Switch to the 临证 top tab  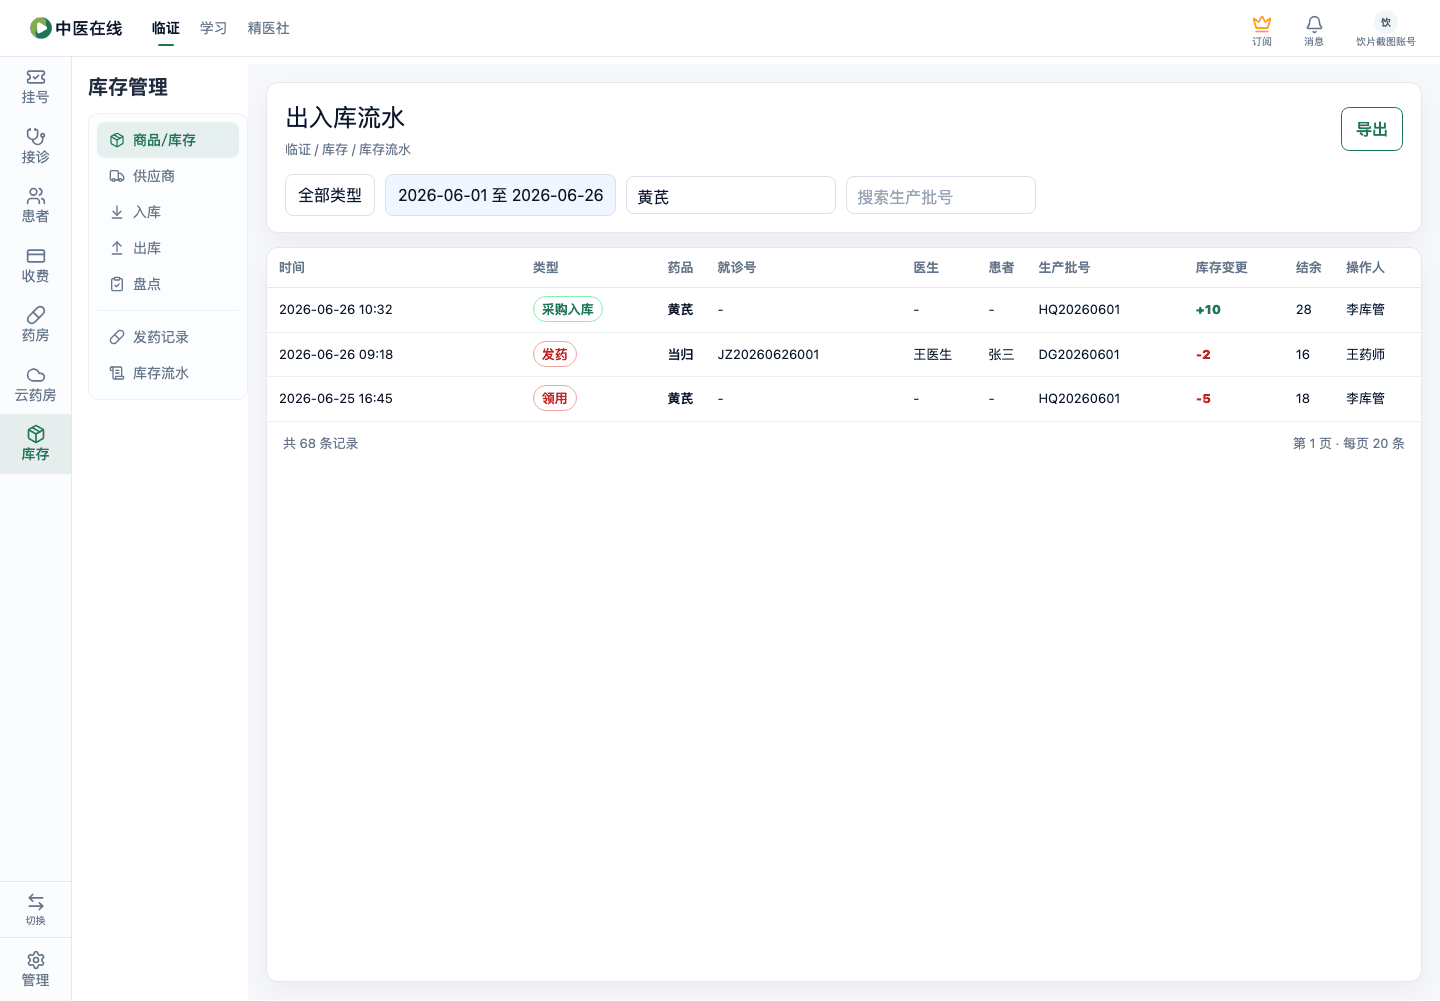coord(166,28)
